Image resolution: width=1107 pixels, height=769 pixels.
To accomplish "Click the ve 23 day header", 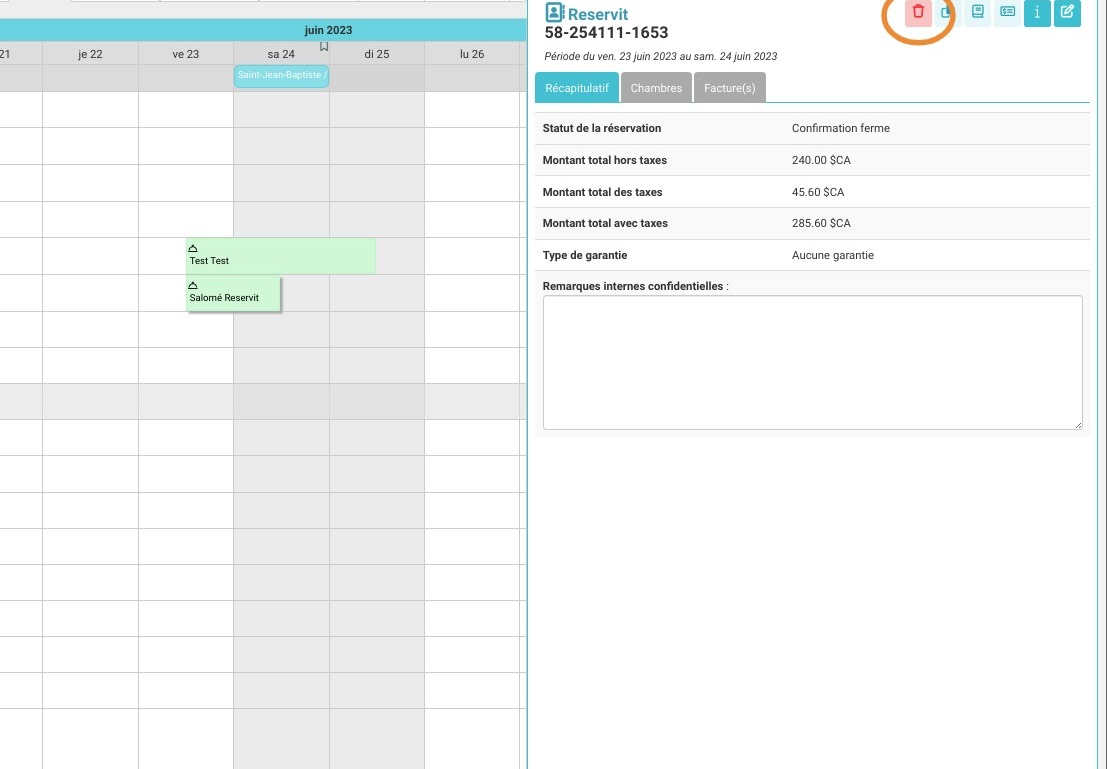I will pos(186,54).
